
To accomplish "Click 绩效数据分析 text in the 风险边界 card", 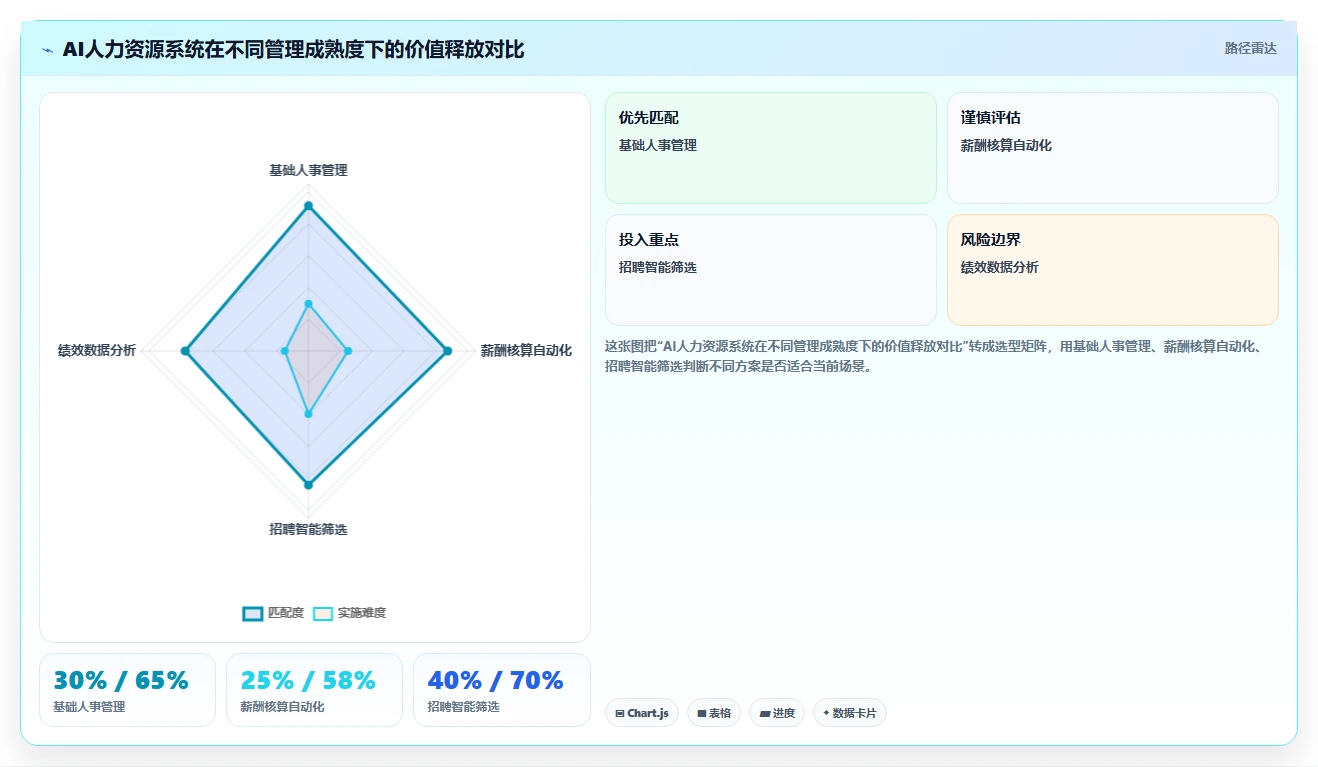I will coord(1000,267).
